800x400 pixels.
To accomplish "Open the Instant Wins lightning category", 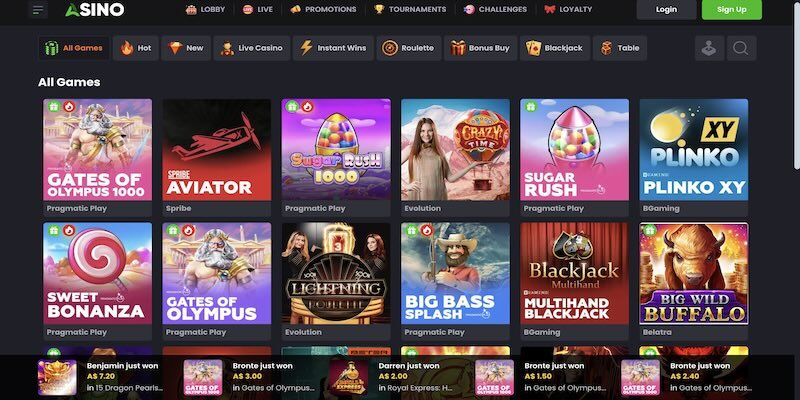I will click(x=333, y=48).
